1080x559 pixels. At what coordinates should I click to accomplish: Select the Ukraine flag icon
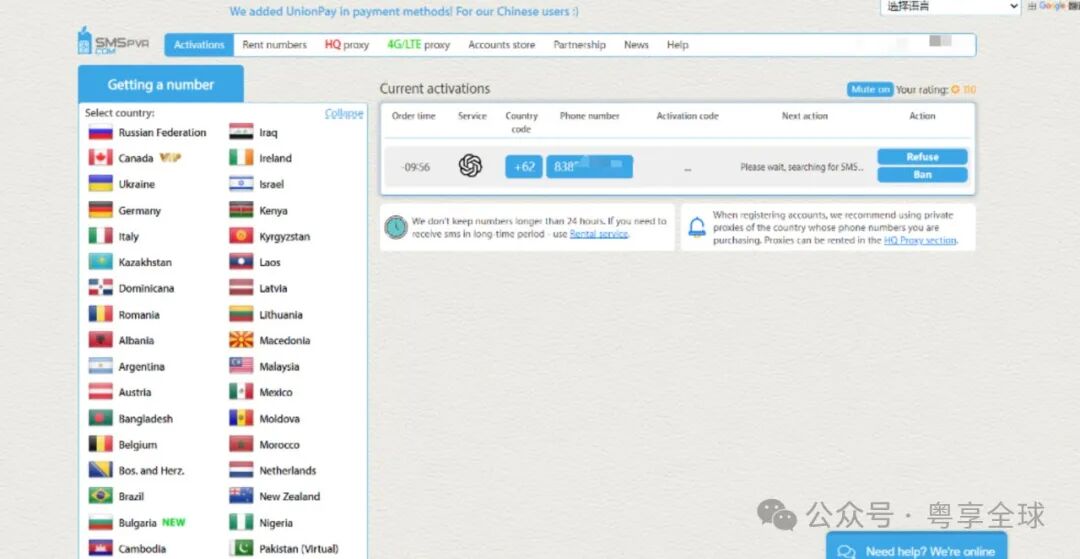pyautogui.click(x=101, y=184)
